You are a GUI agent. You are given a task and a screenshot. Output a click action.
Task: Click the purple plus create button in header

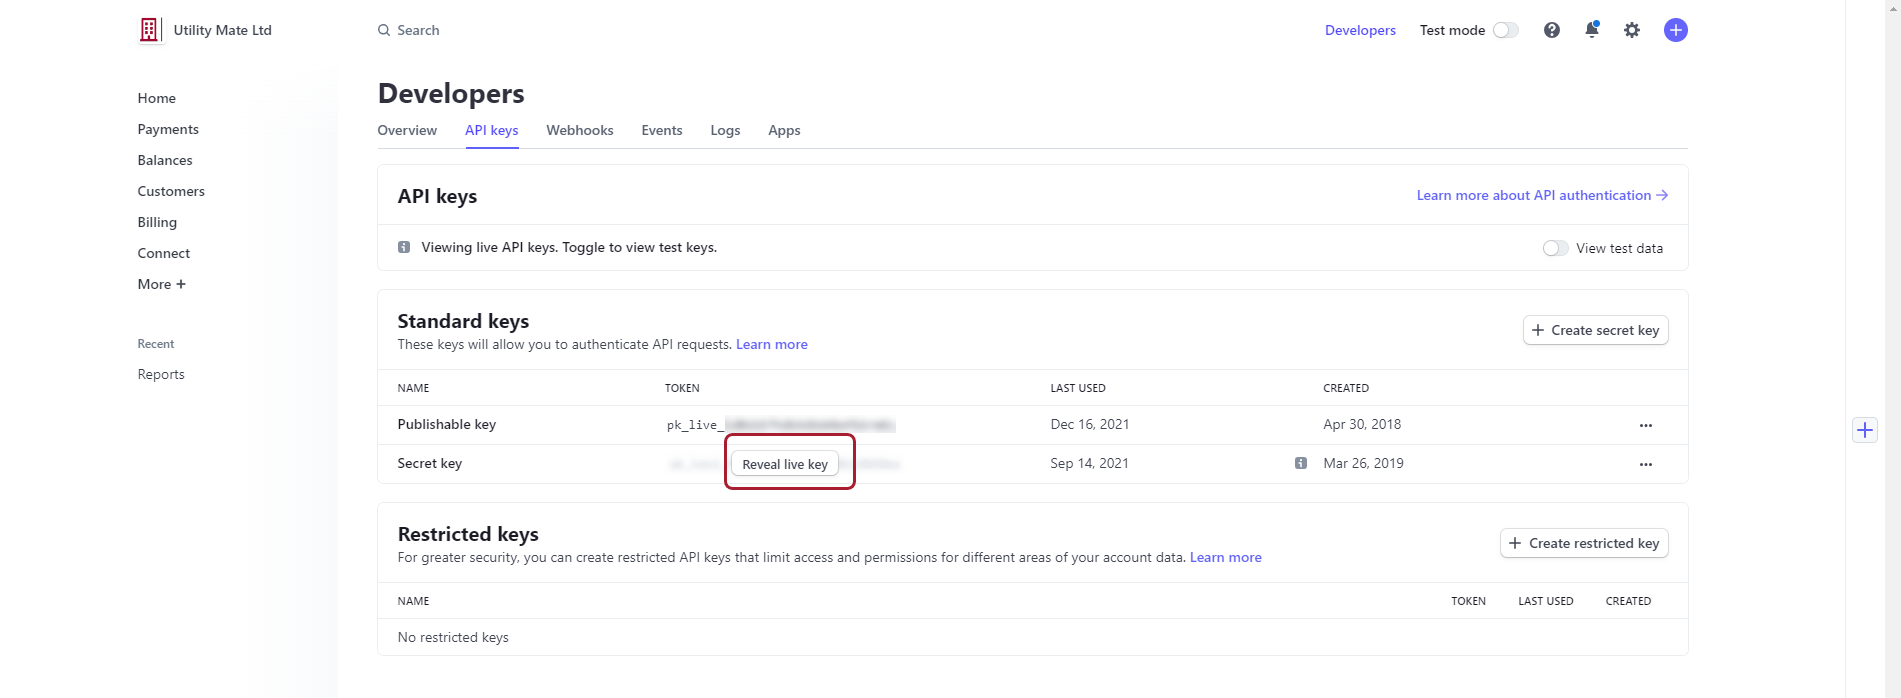point(1675,30)
